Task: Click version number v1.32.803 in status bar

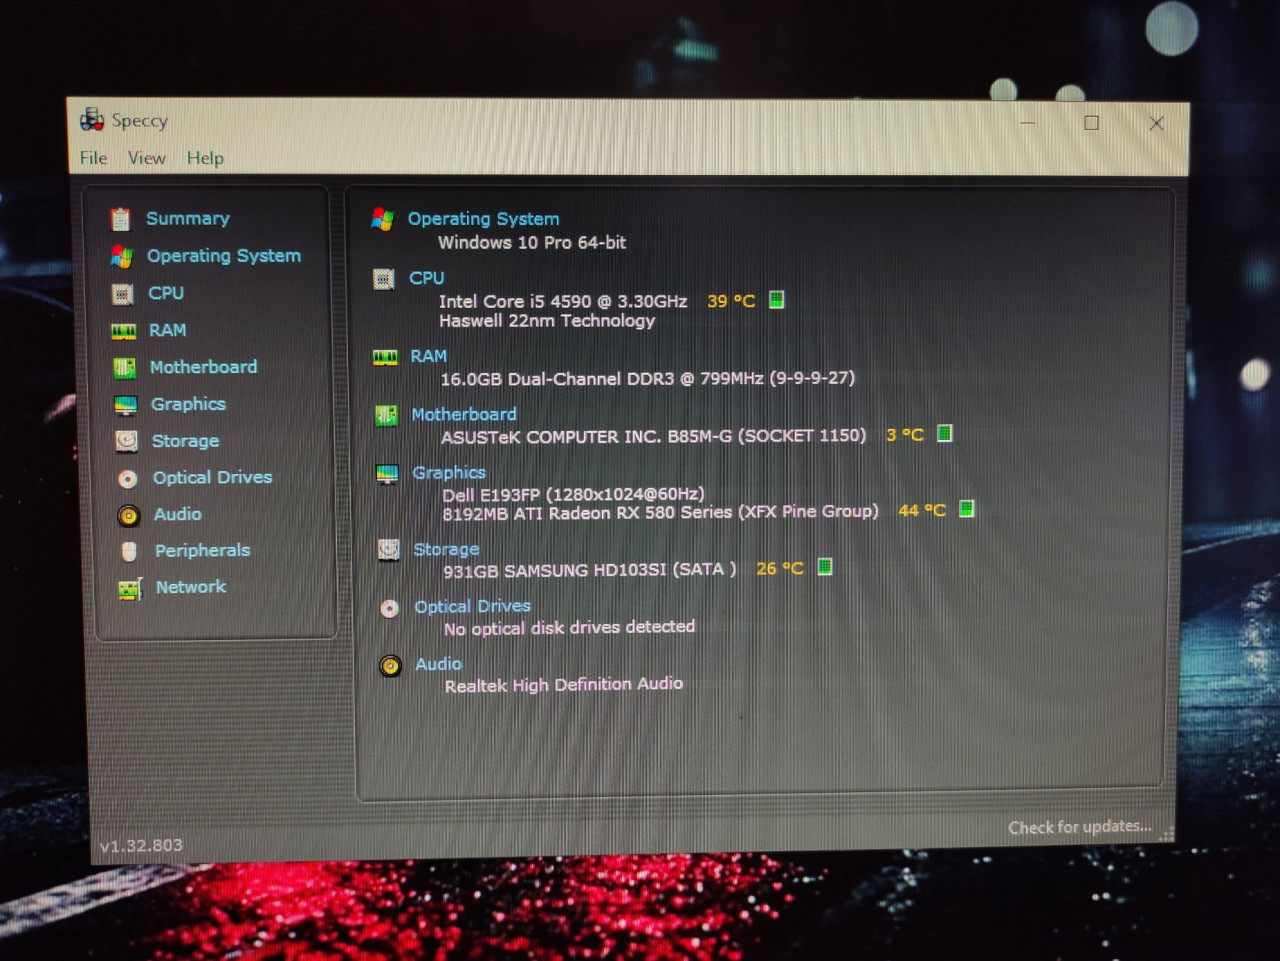Action: [x=141, y=846]
